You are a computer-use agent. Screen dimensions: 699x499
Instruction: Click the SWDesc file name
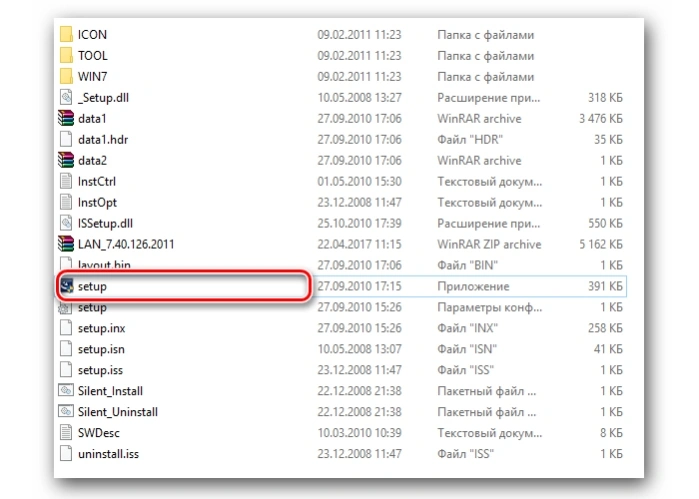tap(99, 433)
